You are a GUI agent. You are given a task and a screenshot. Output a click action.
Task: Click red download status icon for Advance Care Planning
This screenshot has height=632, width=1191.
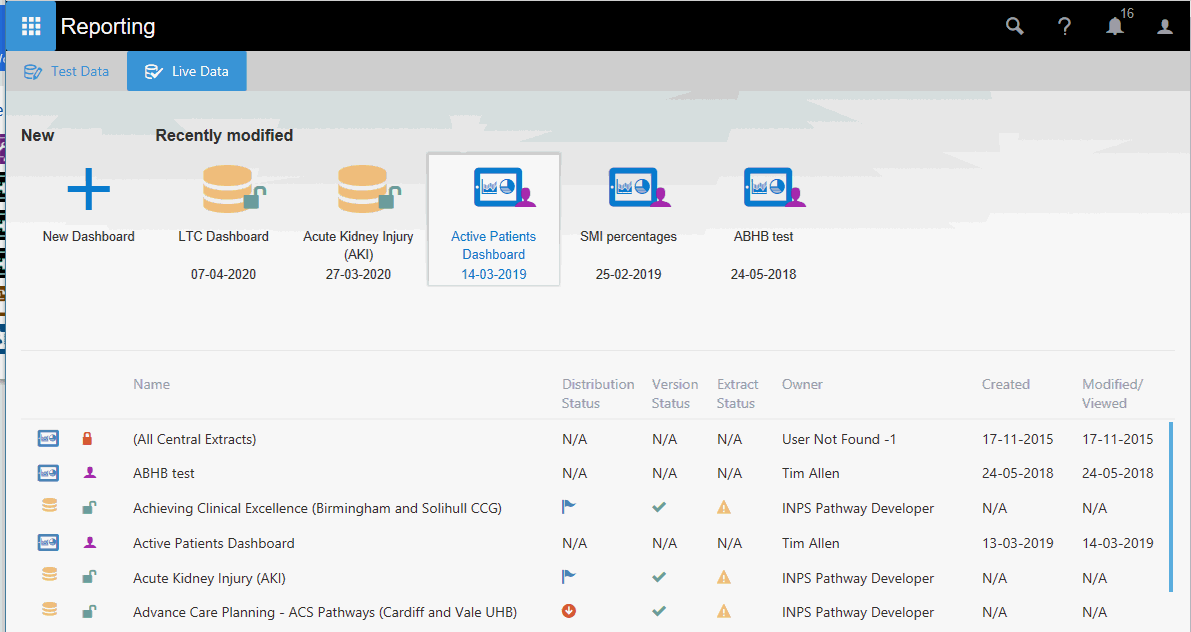coord(569,612)
